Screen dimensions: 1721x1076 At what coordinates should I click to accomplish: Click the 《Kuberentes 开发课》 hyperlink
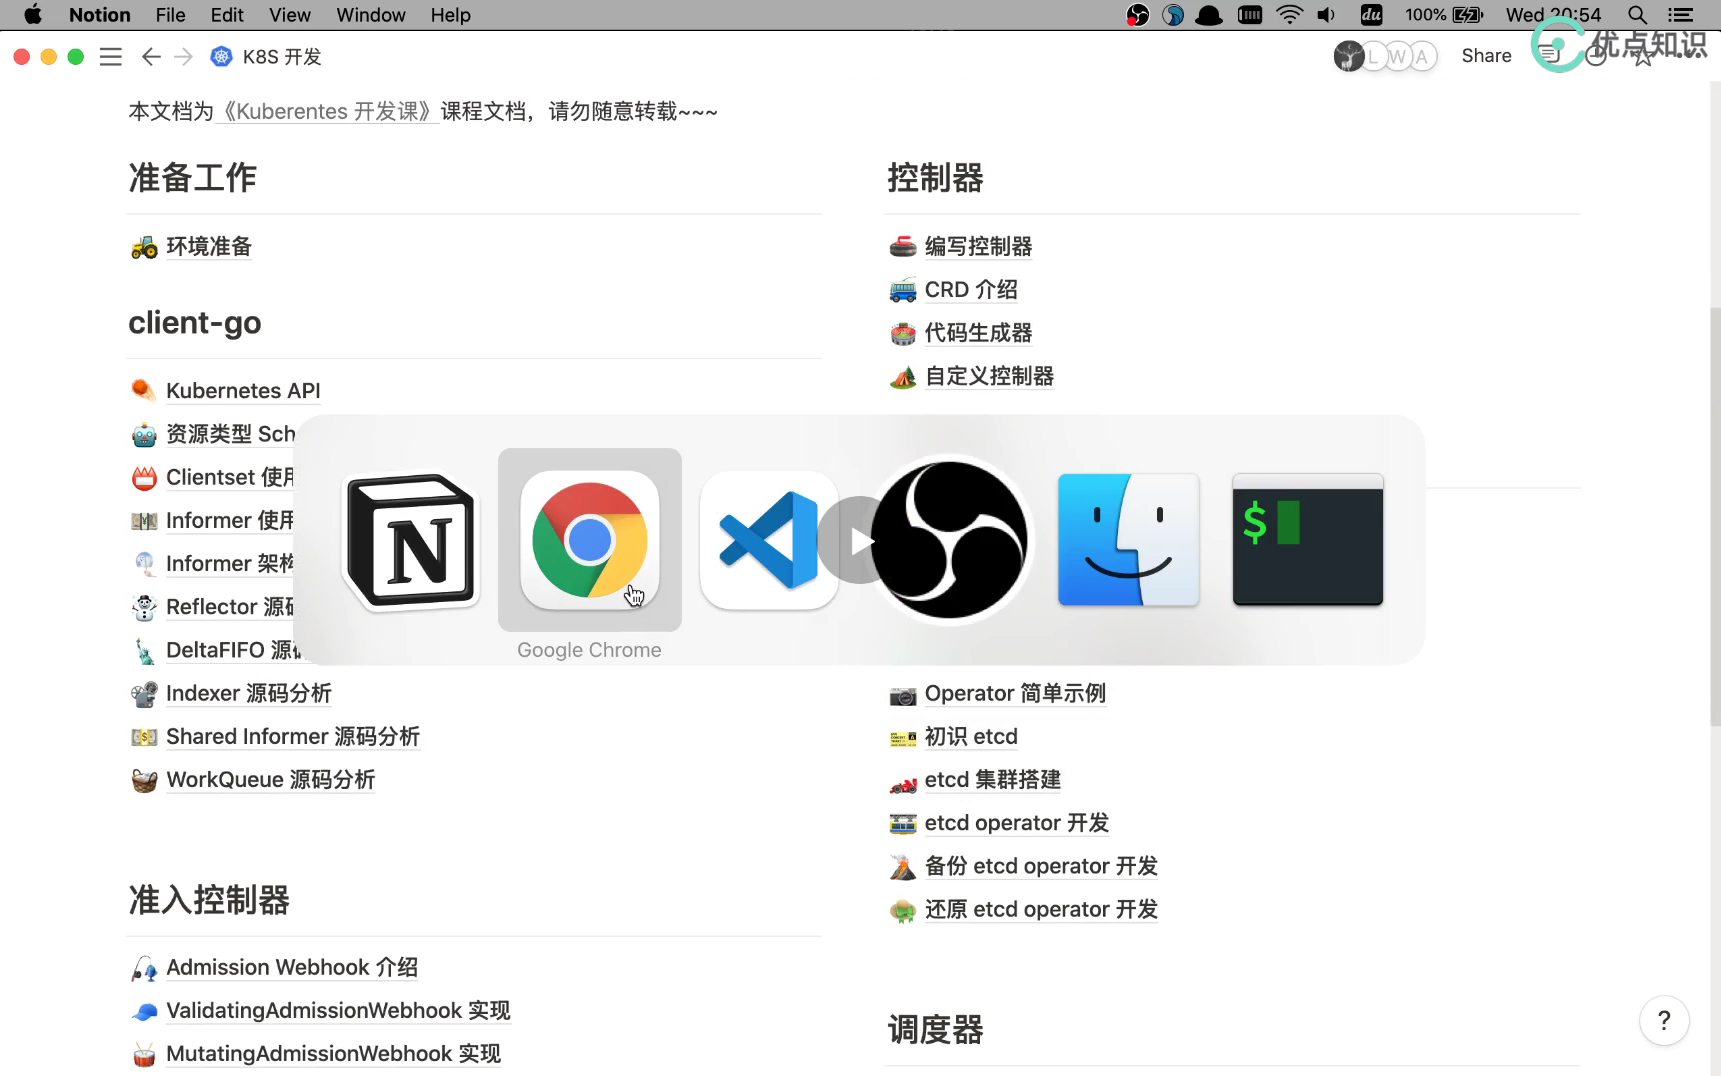[327, 111]
